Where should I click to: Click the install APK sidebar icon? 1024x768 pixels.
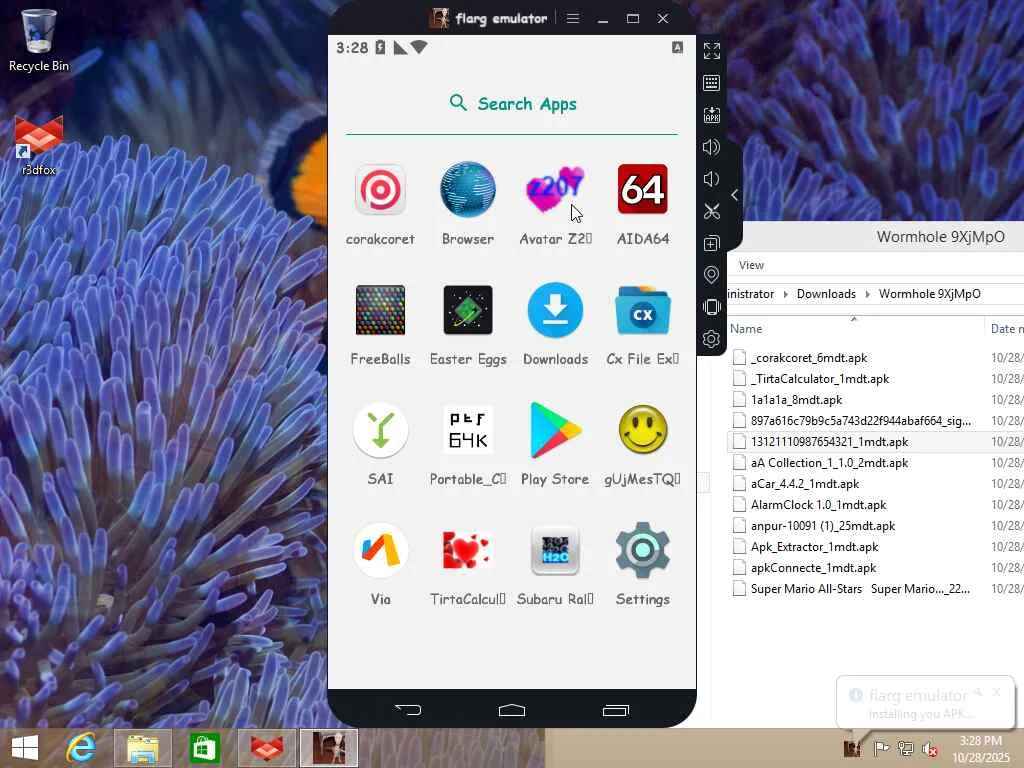click(711, 115)
